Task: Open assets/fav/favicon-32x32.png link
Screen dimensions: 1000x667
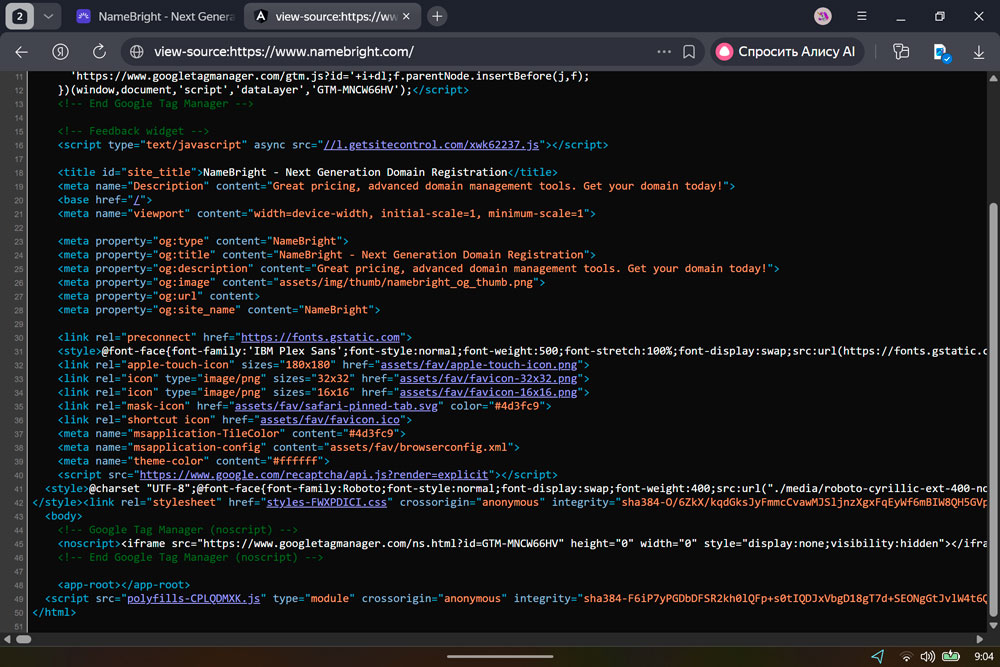Action: click(489, 378)
